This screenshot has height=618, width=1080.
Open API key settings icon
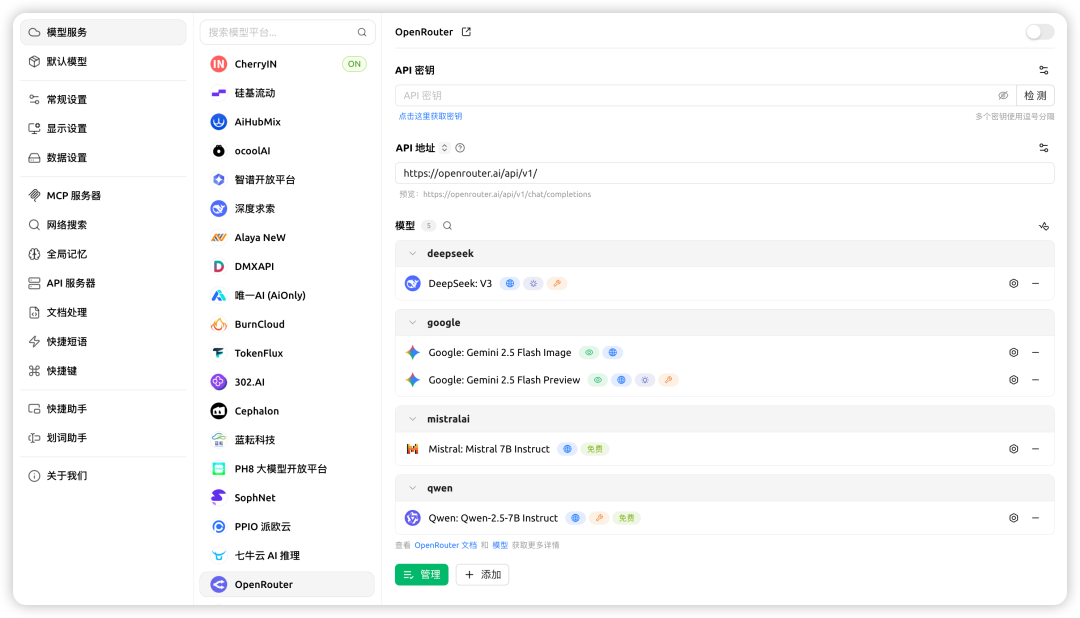pyautogui.click(x=1043, y=70)
